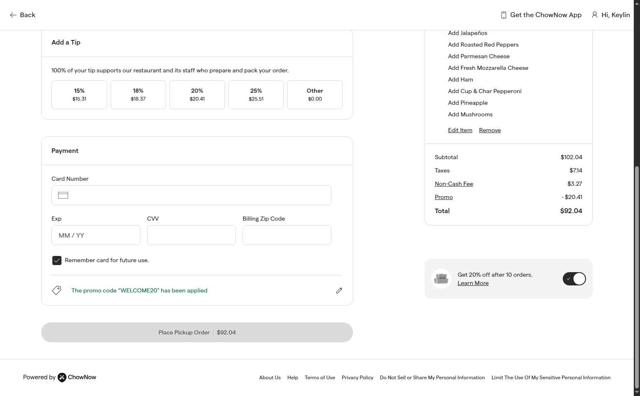Choose the 20% tip option

coord(197,95)
